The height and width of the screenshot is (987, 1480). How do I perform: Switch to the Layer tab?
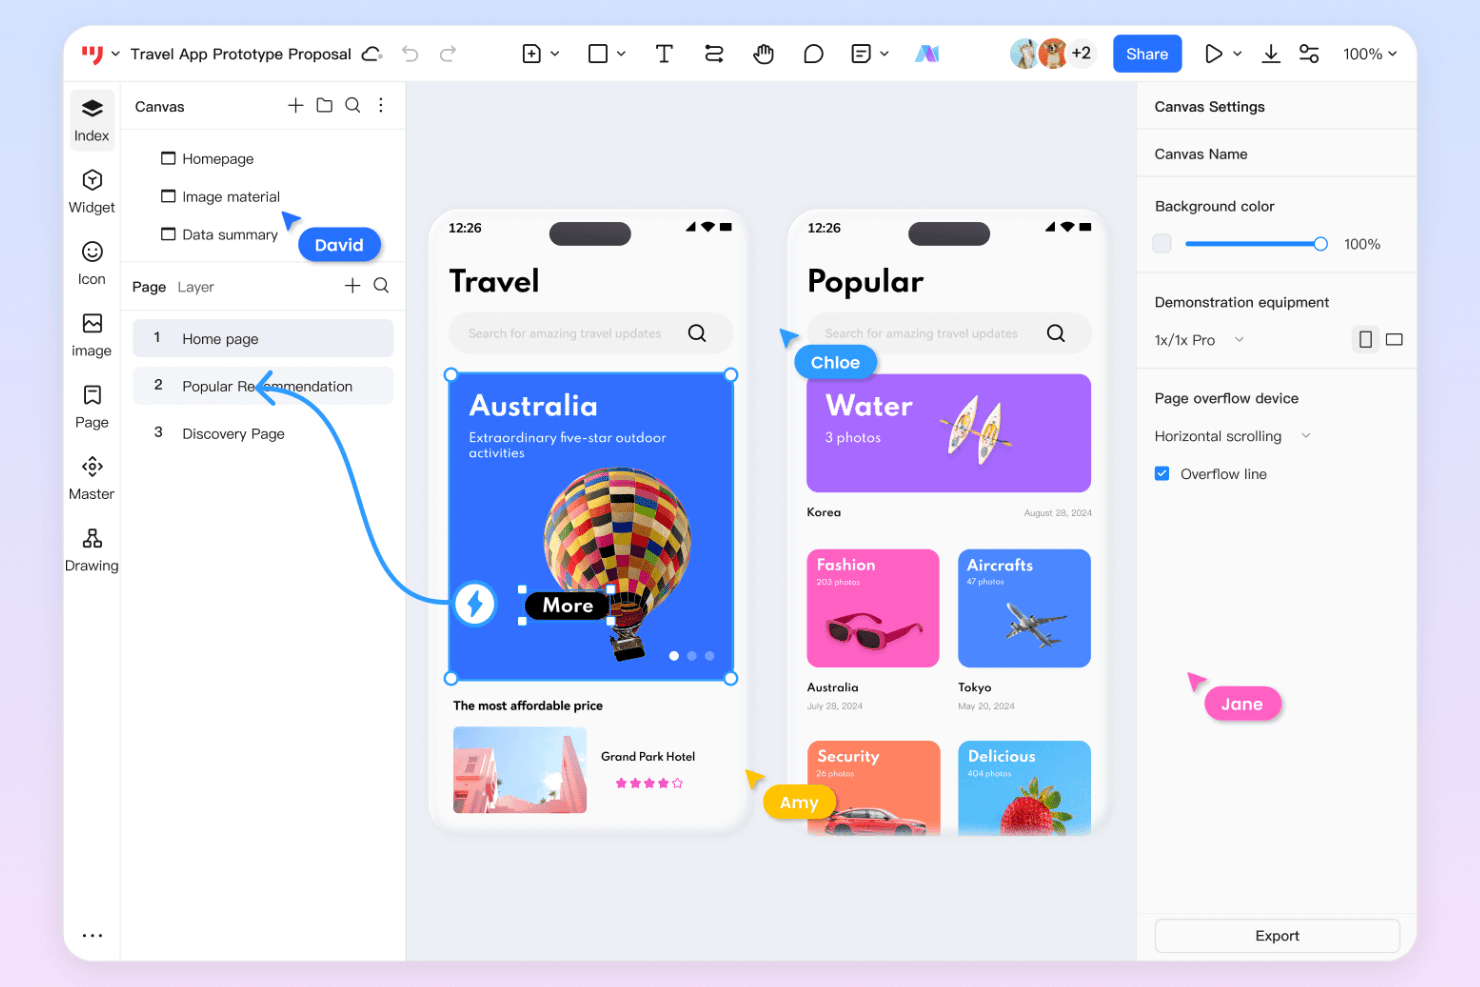[x=196, y=287]
